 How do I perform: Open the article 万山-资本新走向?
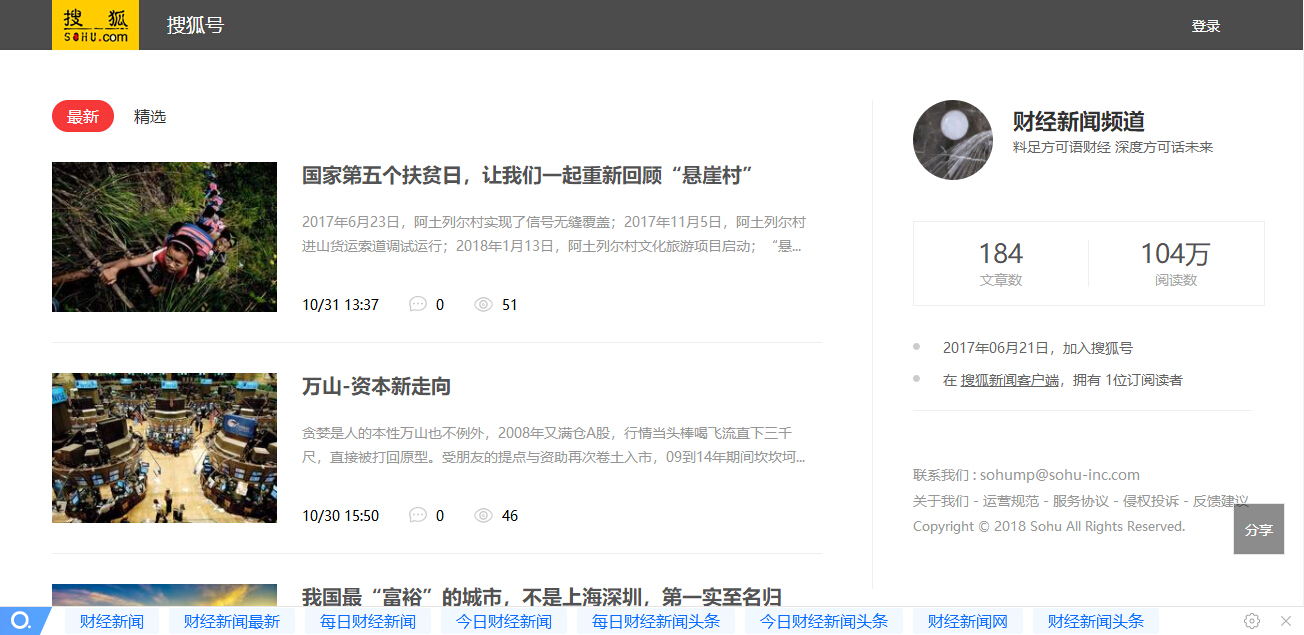(376, 386)
